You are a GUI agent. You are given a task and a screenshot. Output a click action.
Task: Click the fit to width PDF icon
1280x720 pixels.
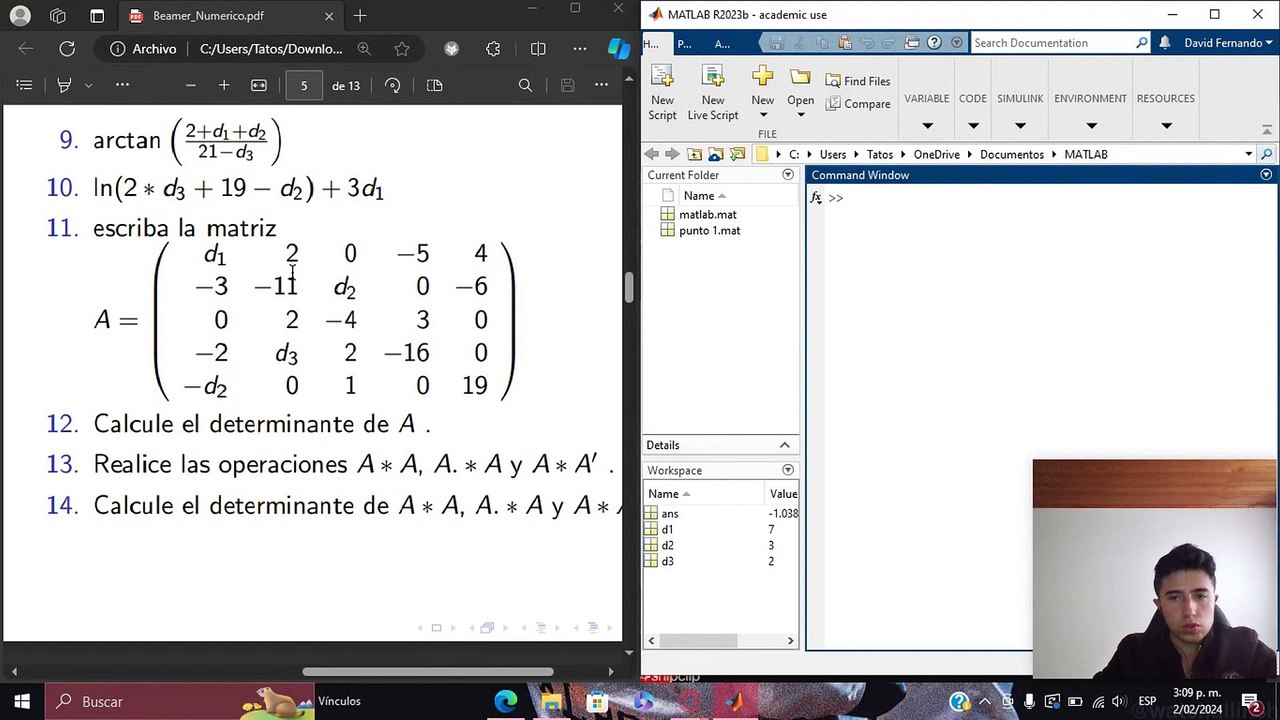259,86
